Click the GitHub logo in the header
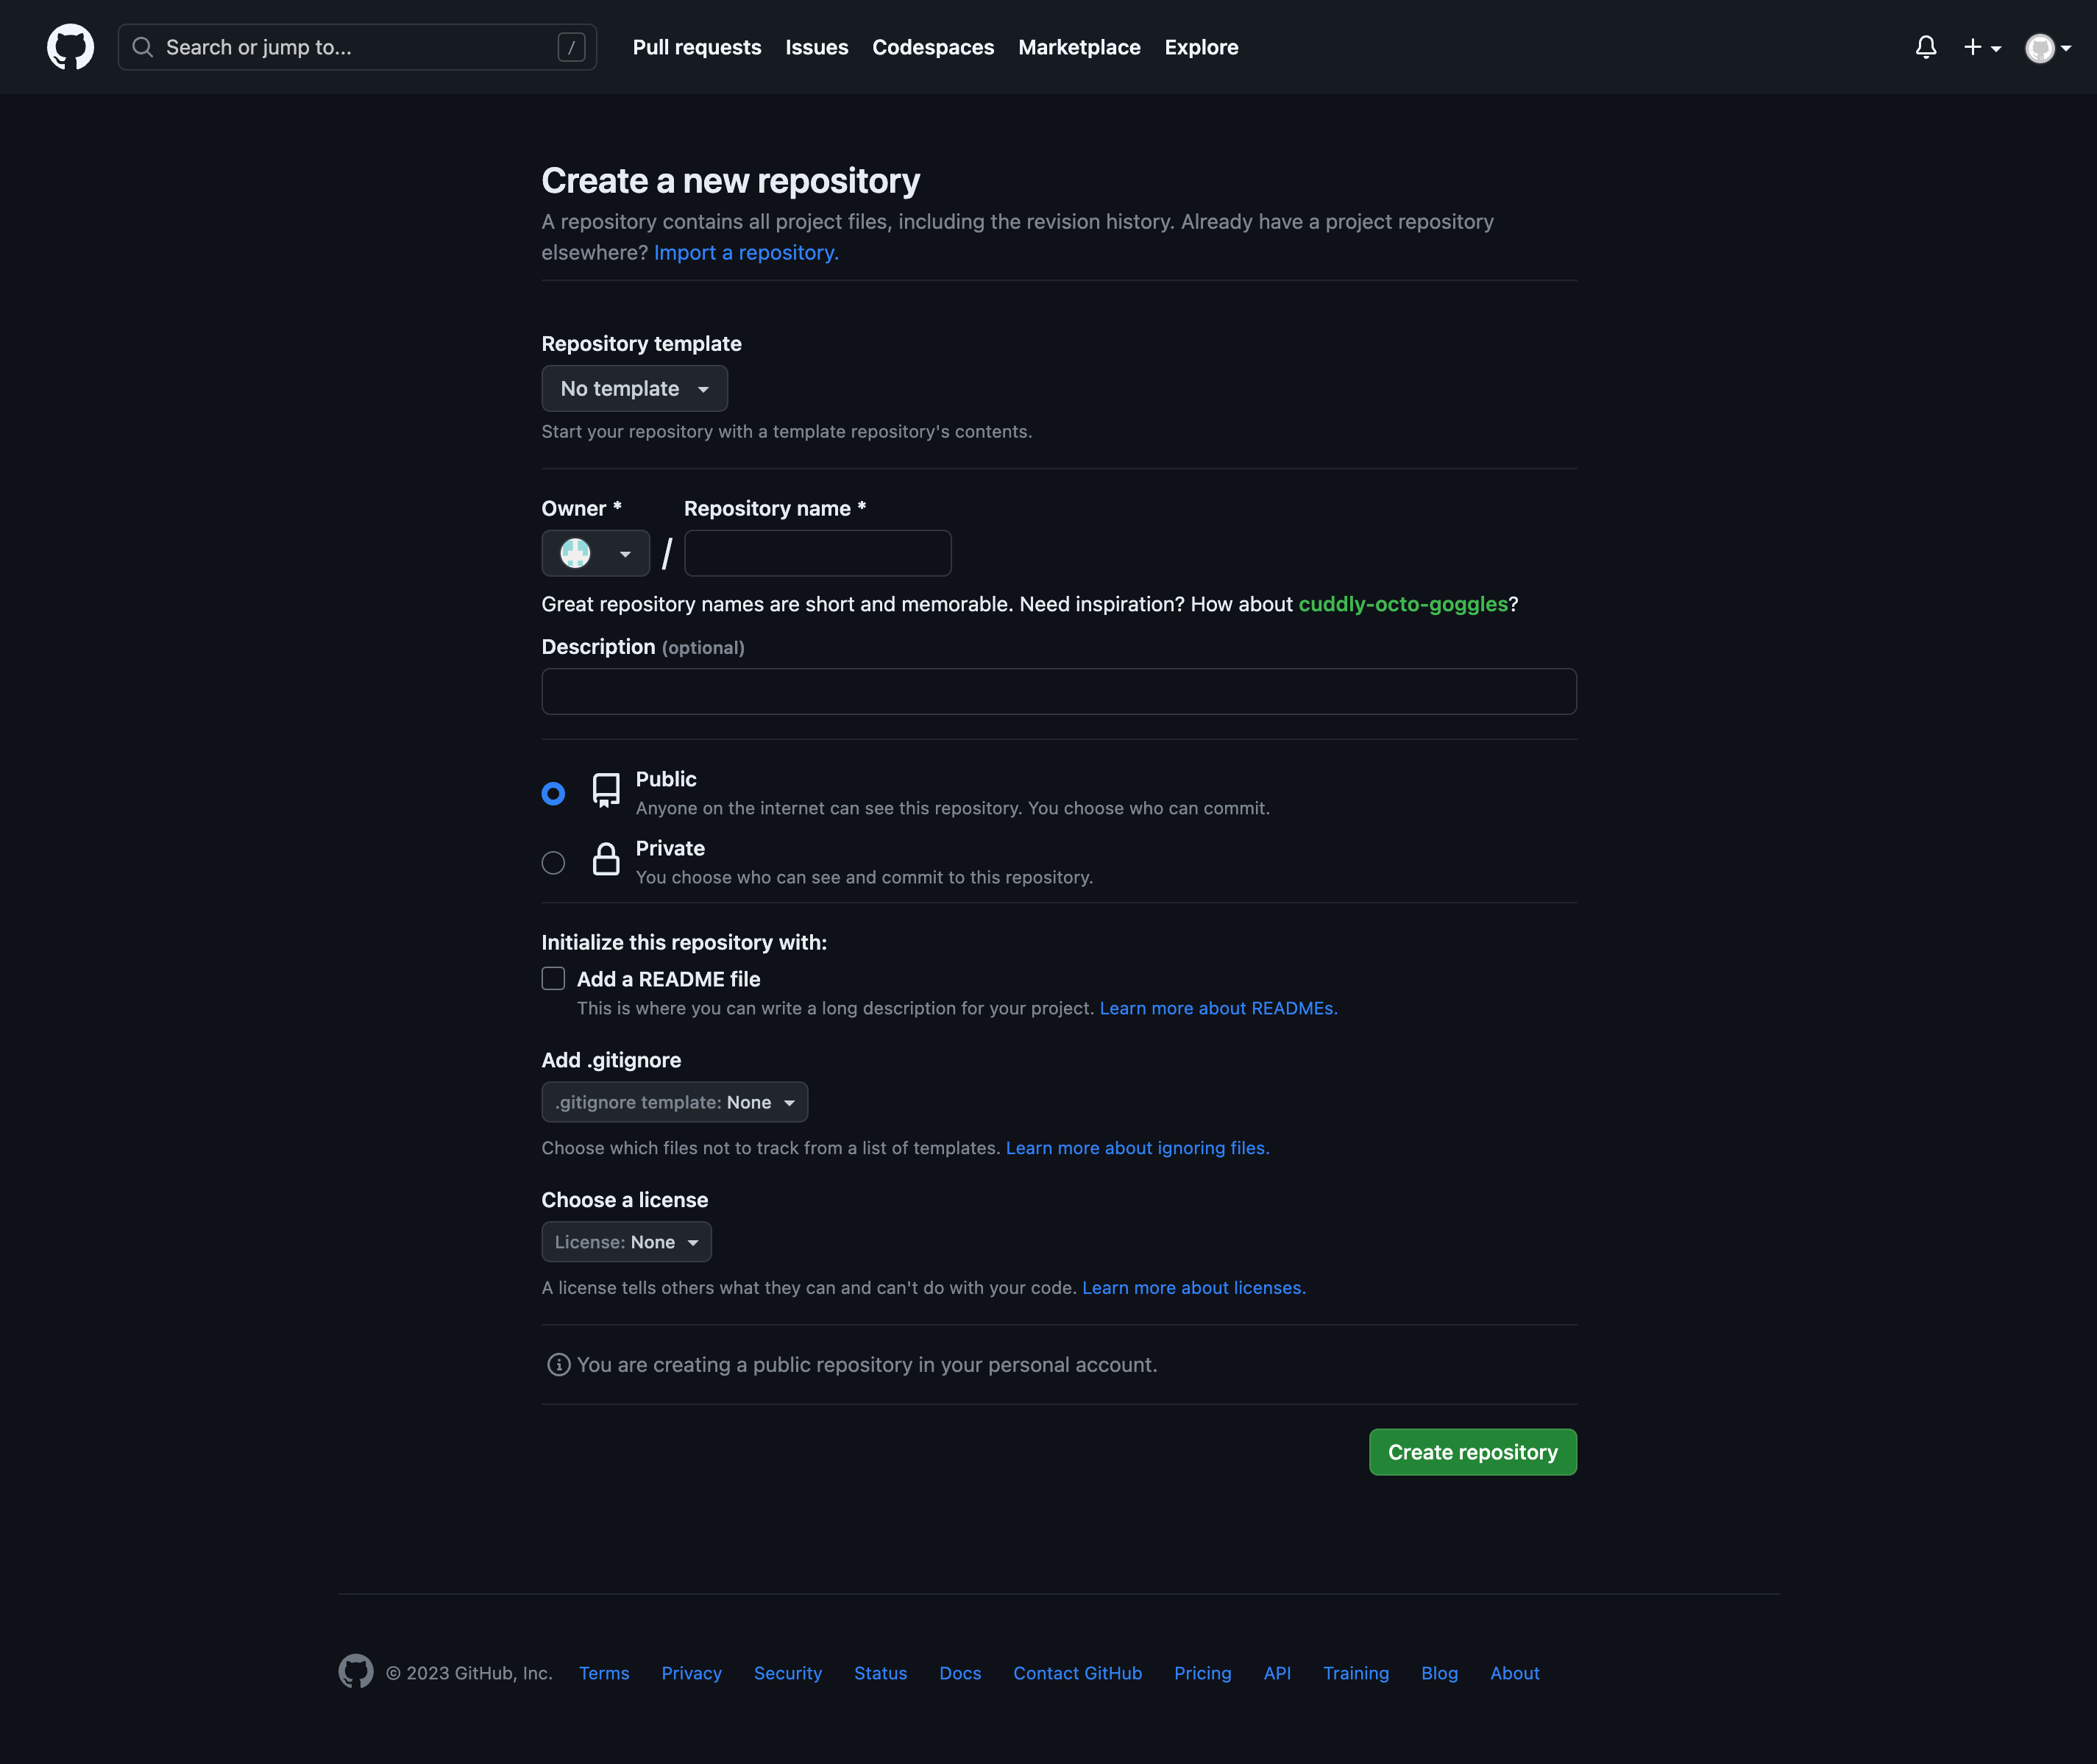2097x1764 pixels. coord(70,46)
